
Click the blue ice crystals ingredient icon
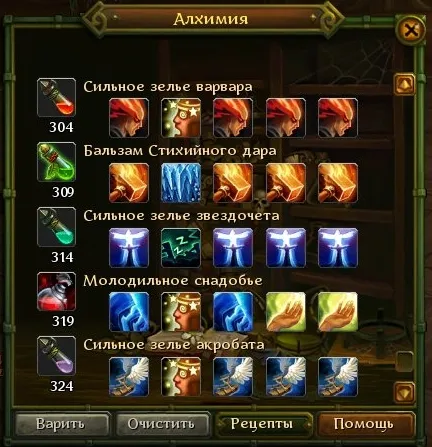181,183
